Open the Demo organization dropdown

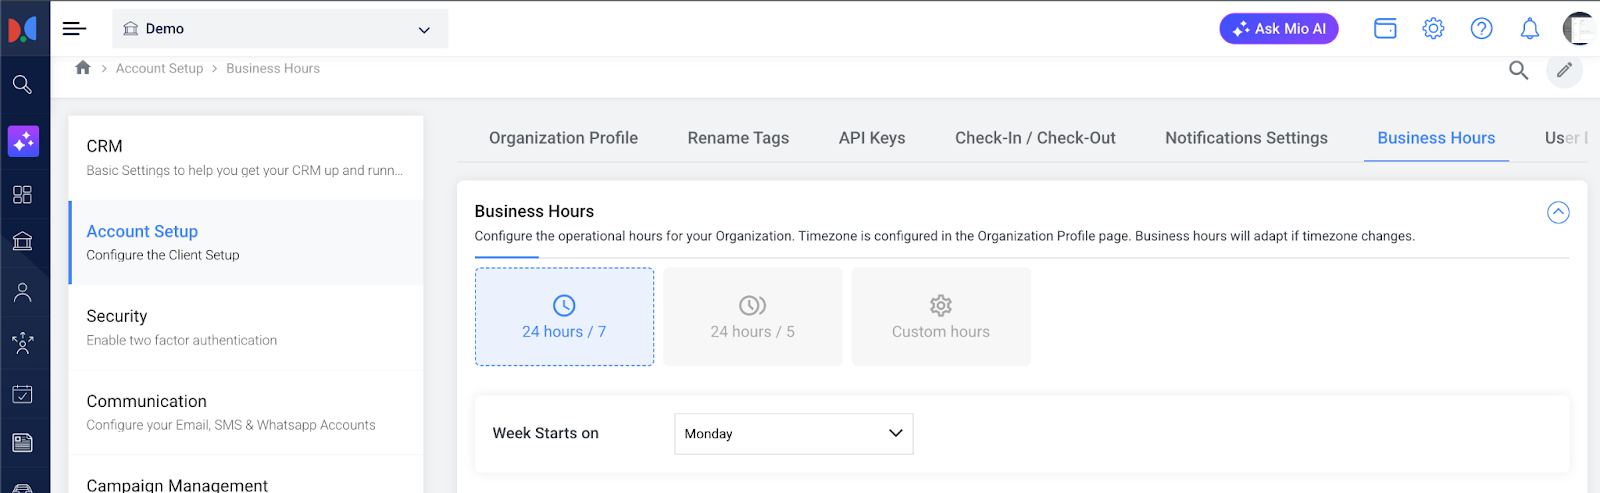click(279, 29)
